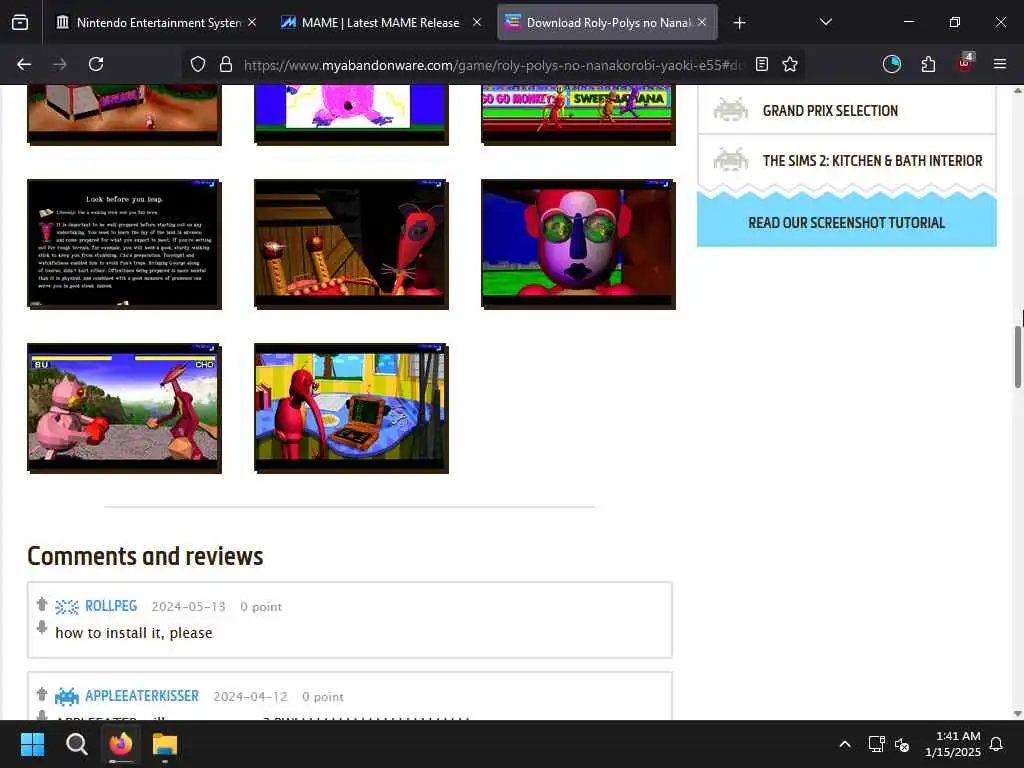Select the Download Roly-Polys tab
This screenshot has width=1024, height=768.
[607, 23]
